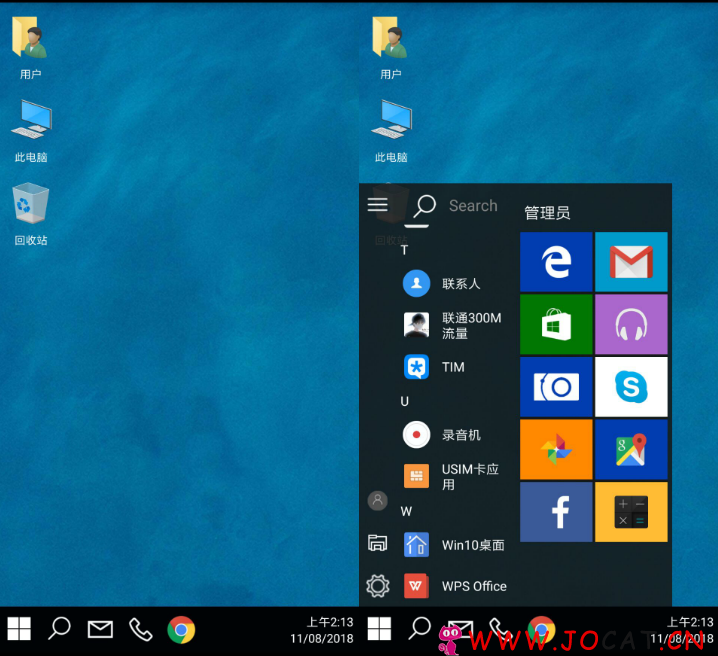Open the Gmail tile
Viewport: 718px width, 656px height.
click(631, 262)
